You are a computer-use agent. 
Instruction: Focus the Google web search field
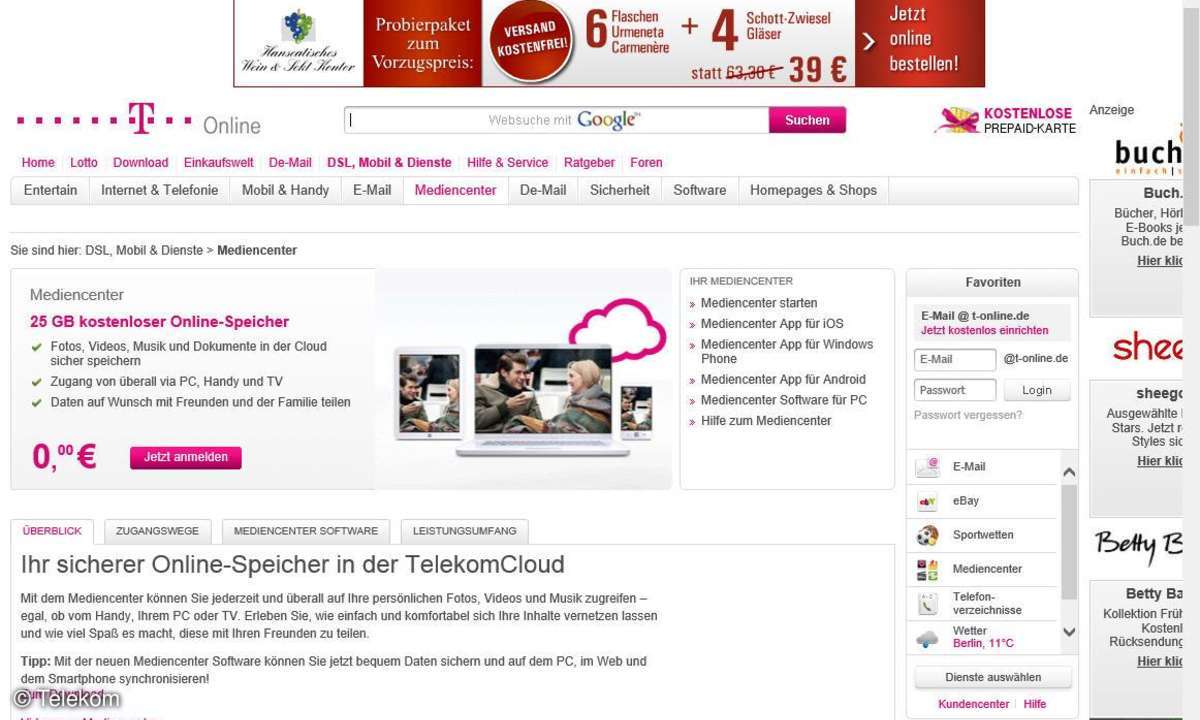point(556,120)
